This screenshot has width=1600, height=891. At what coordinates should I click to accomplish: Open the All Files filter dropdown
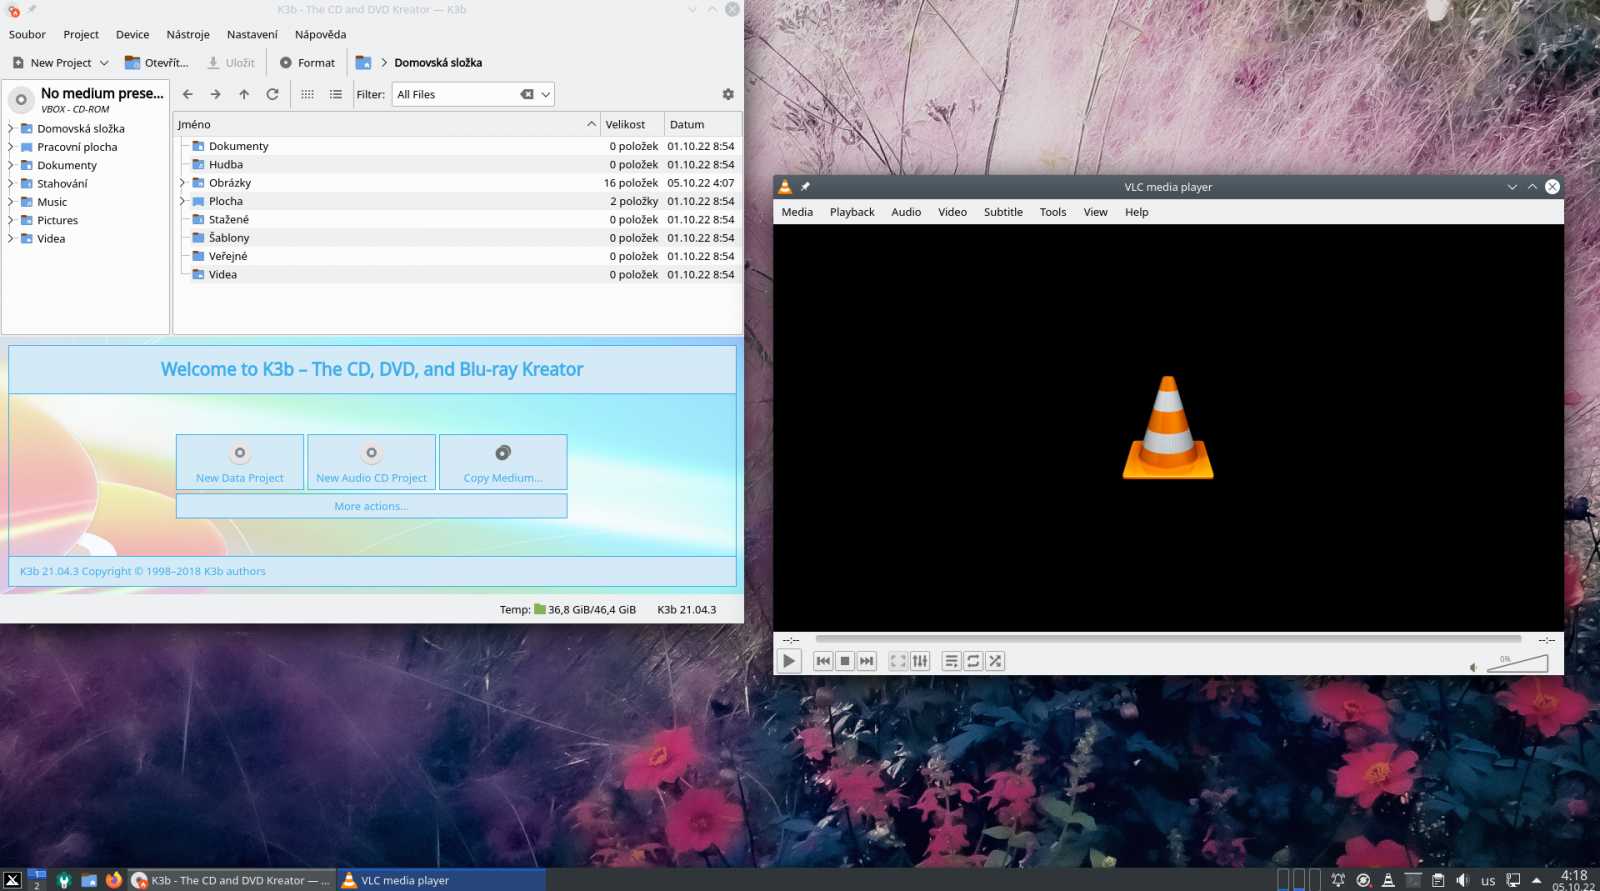[x=546, y=94]
